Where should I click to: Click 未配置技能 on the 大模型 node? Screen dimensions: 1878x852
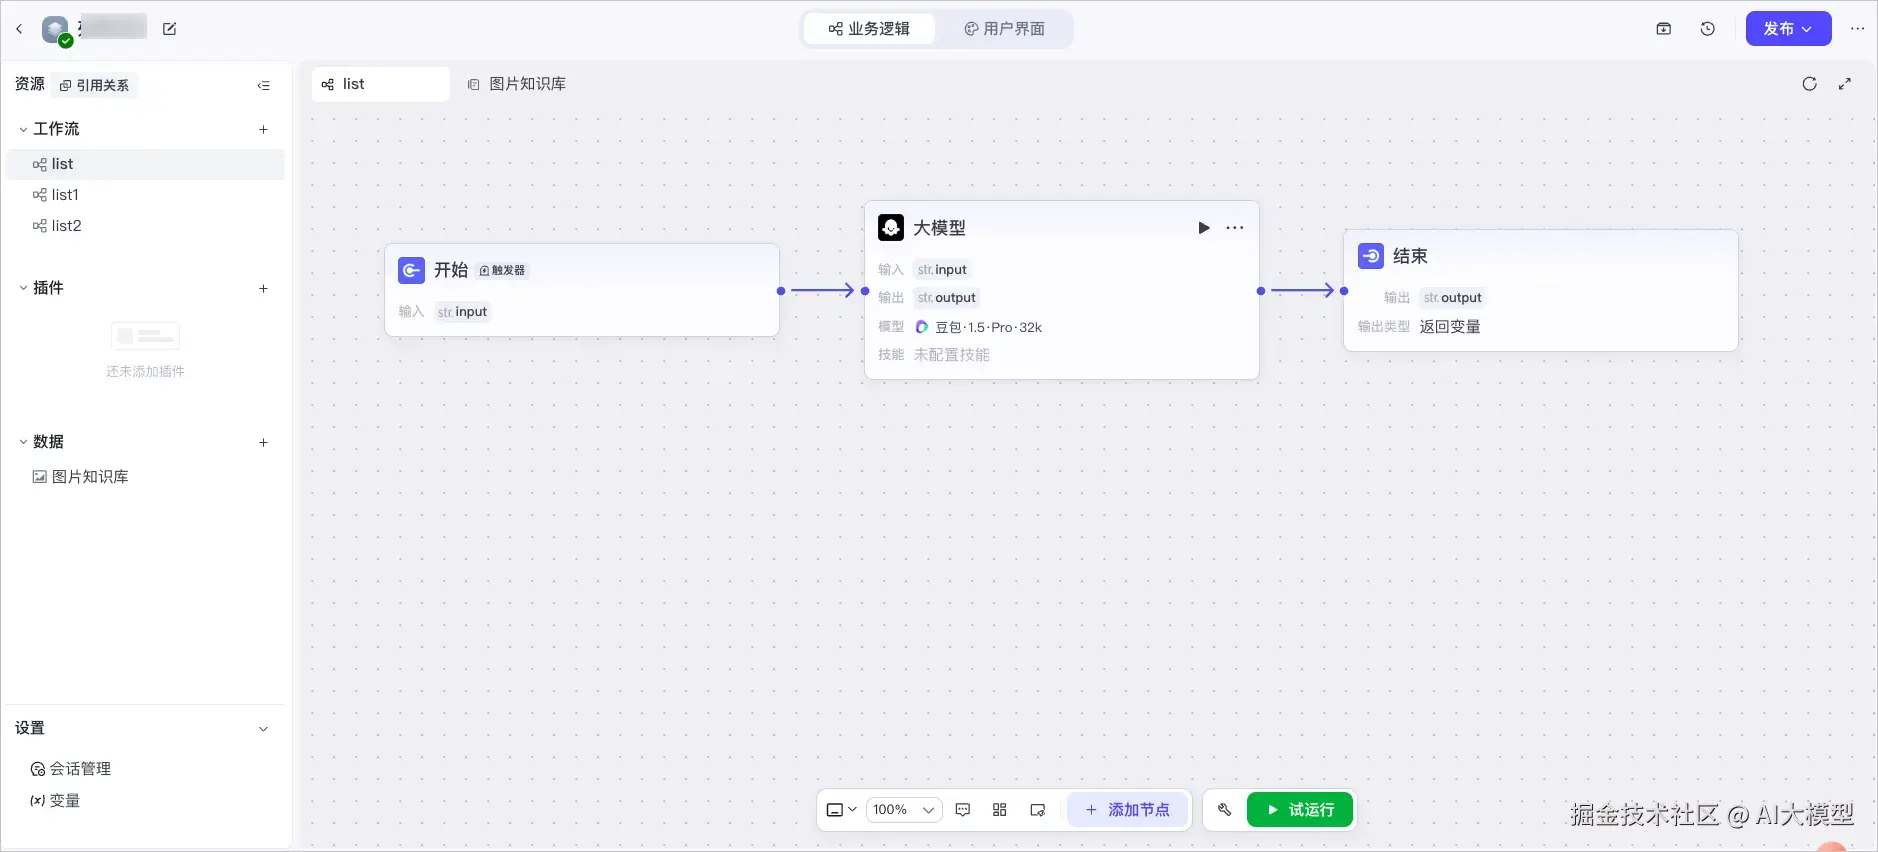tap(951, 355)
